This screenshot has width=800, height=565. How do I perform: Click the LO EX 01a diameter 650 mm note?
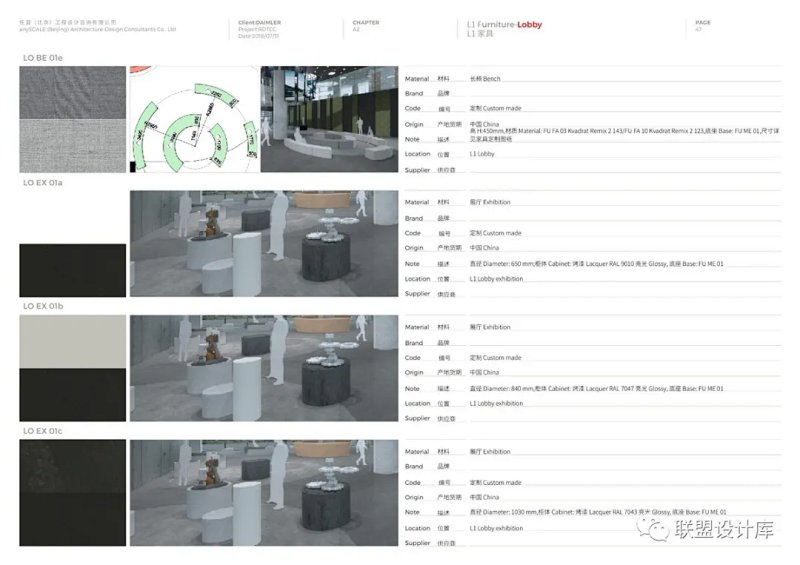pos(596,264)
